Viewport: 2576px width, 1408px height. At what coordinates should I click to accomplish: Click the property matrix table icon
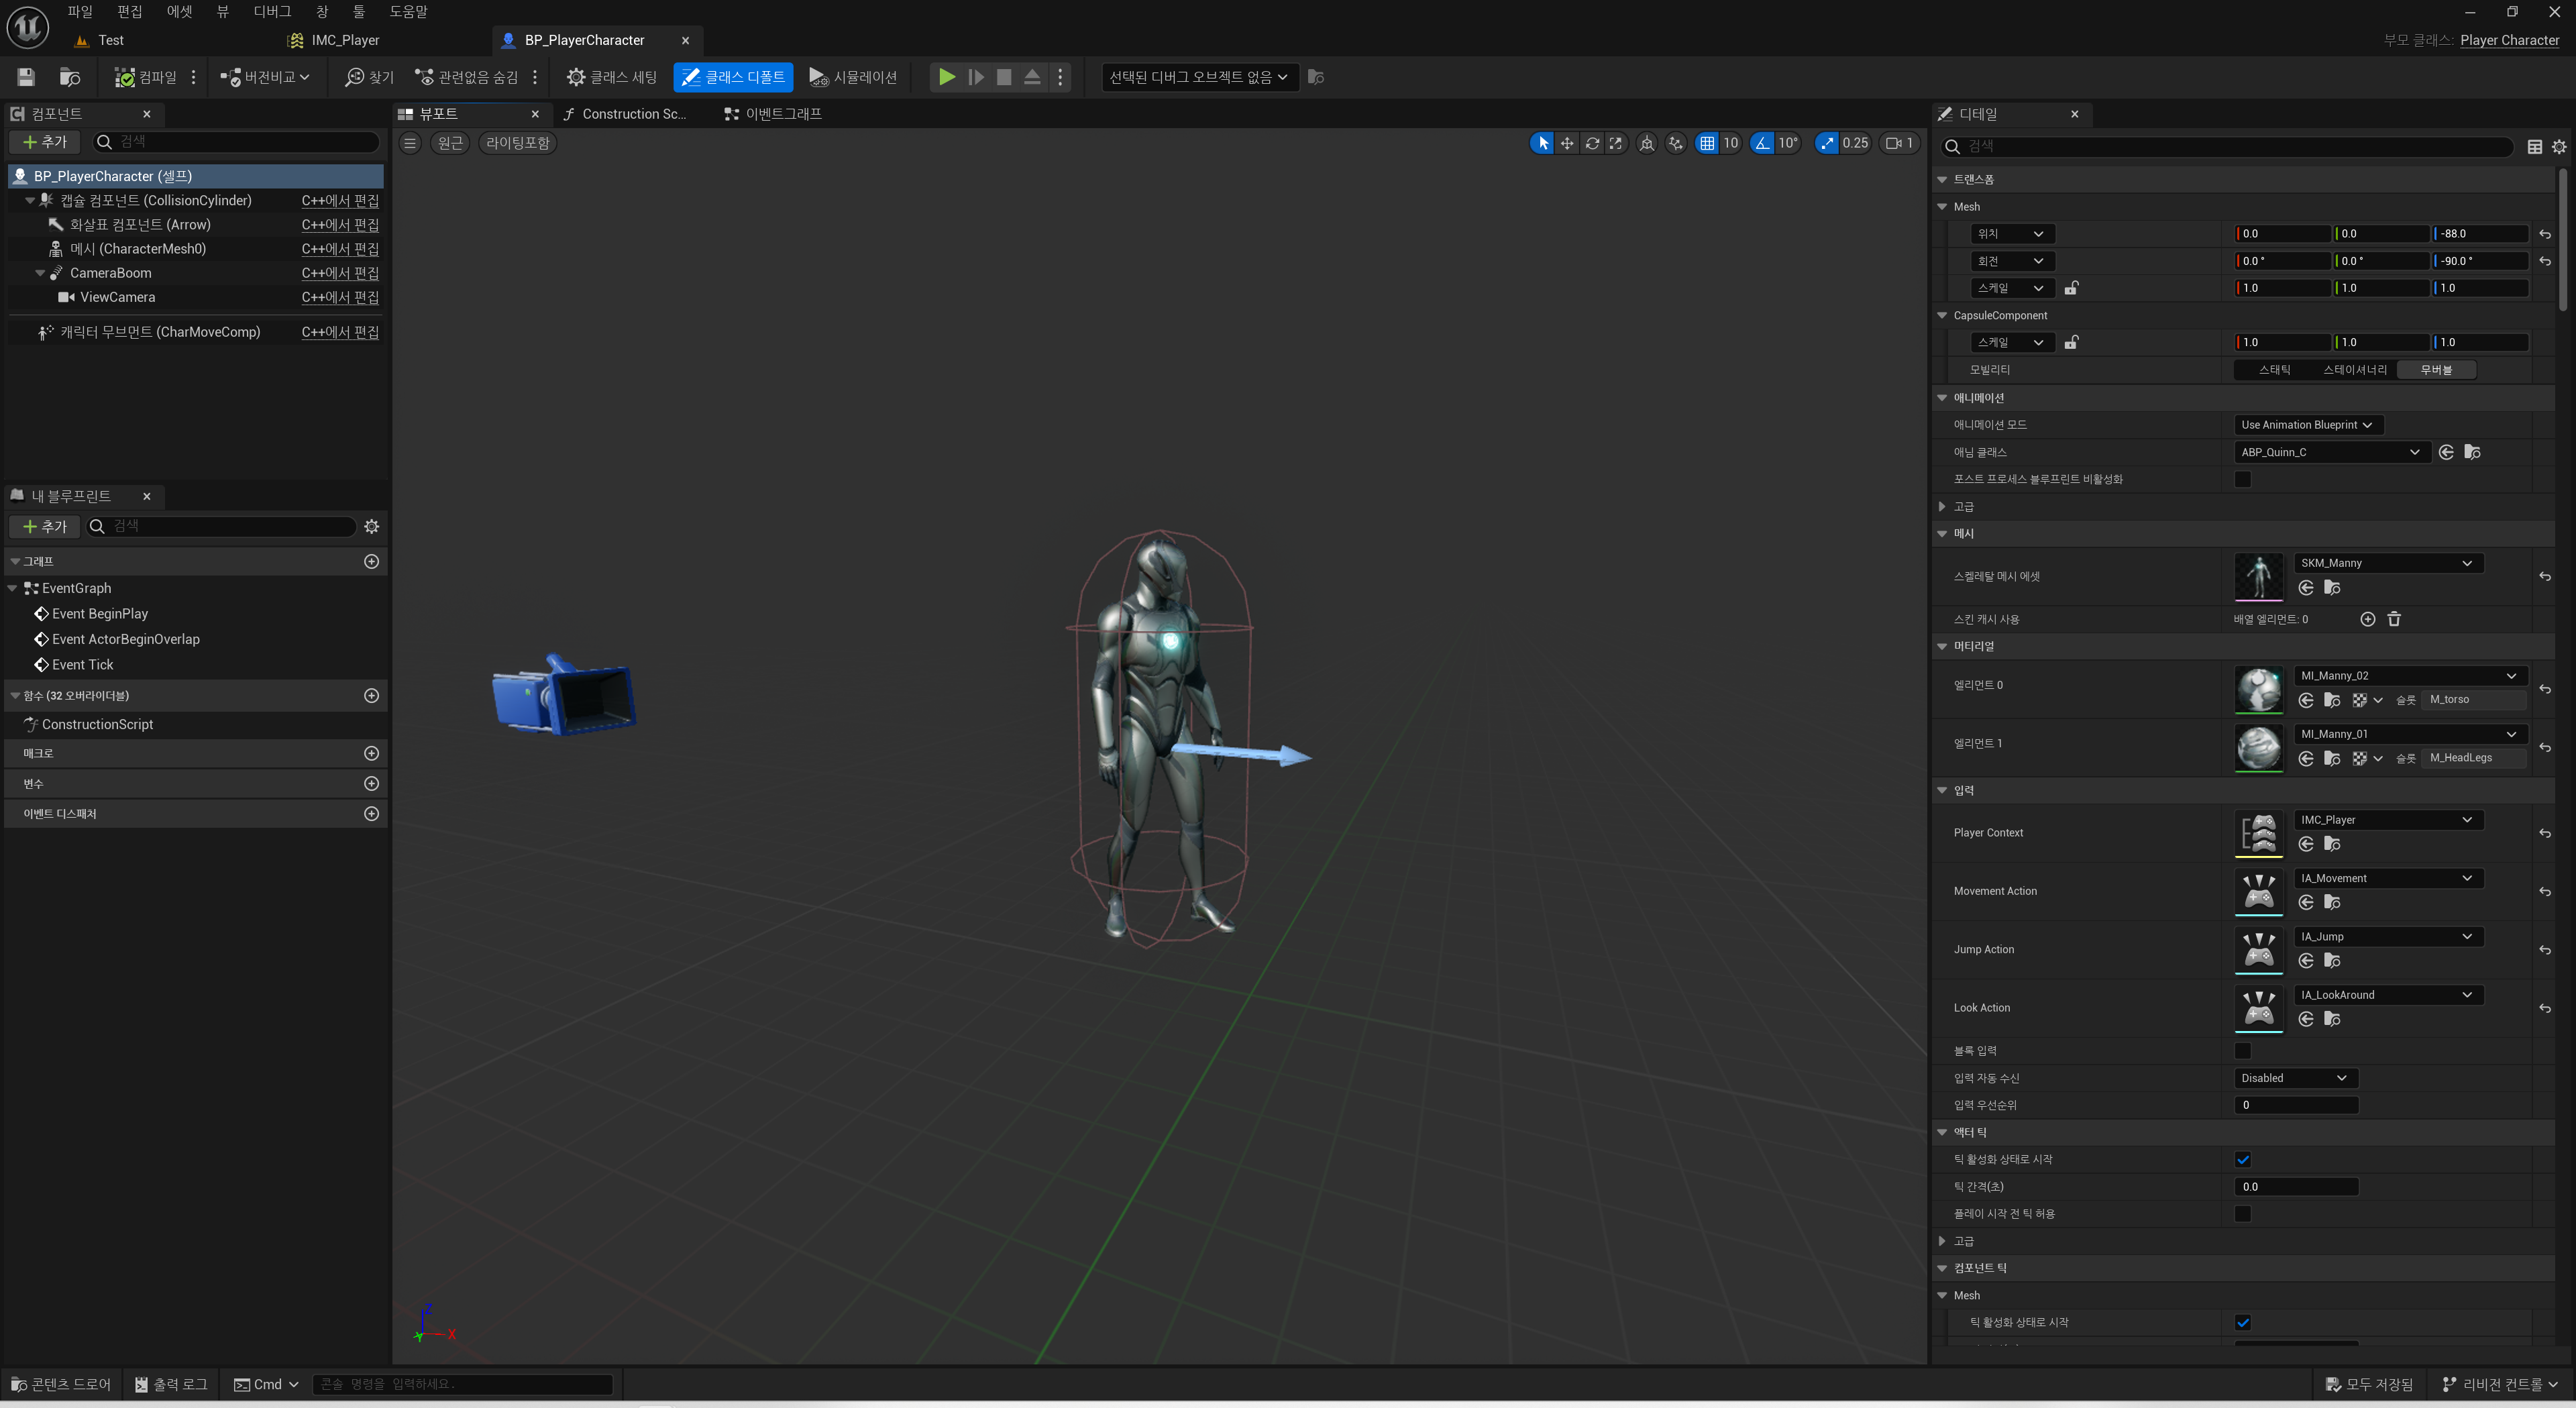coord(2534,147)
